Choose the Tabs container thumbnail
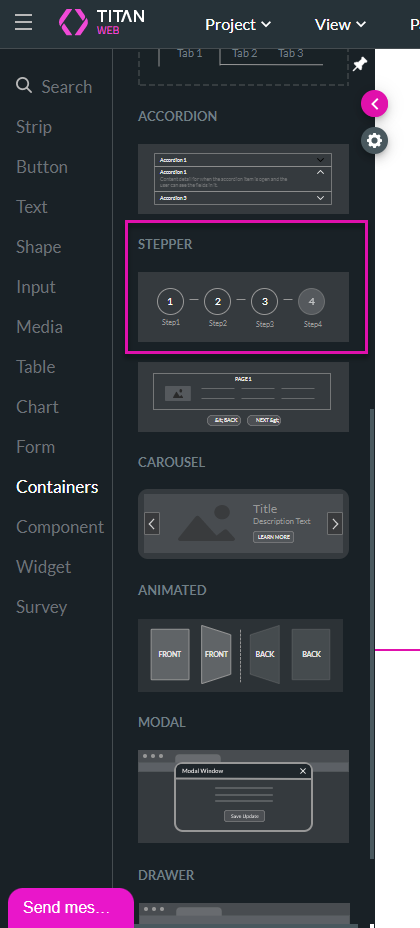 243,67
